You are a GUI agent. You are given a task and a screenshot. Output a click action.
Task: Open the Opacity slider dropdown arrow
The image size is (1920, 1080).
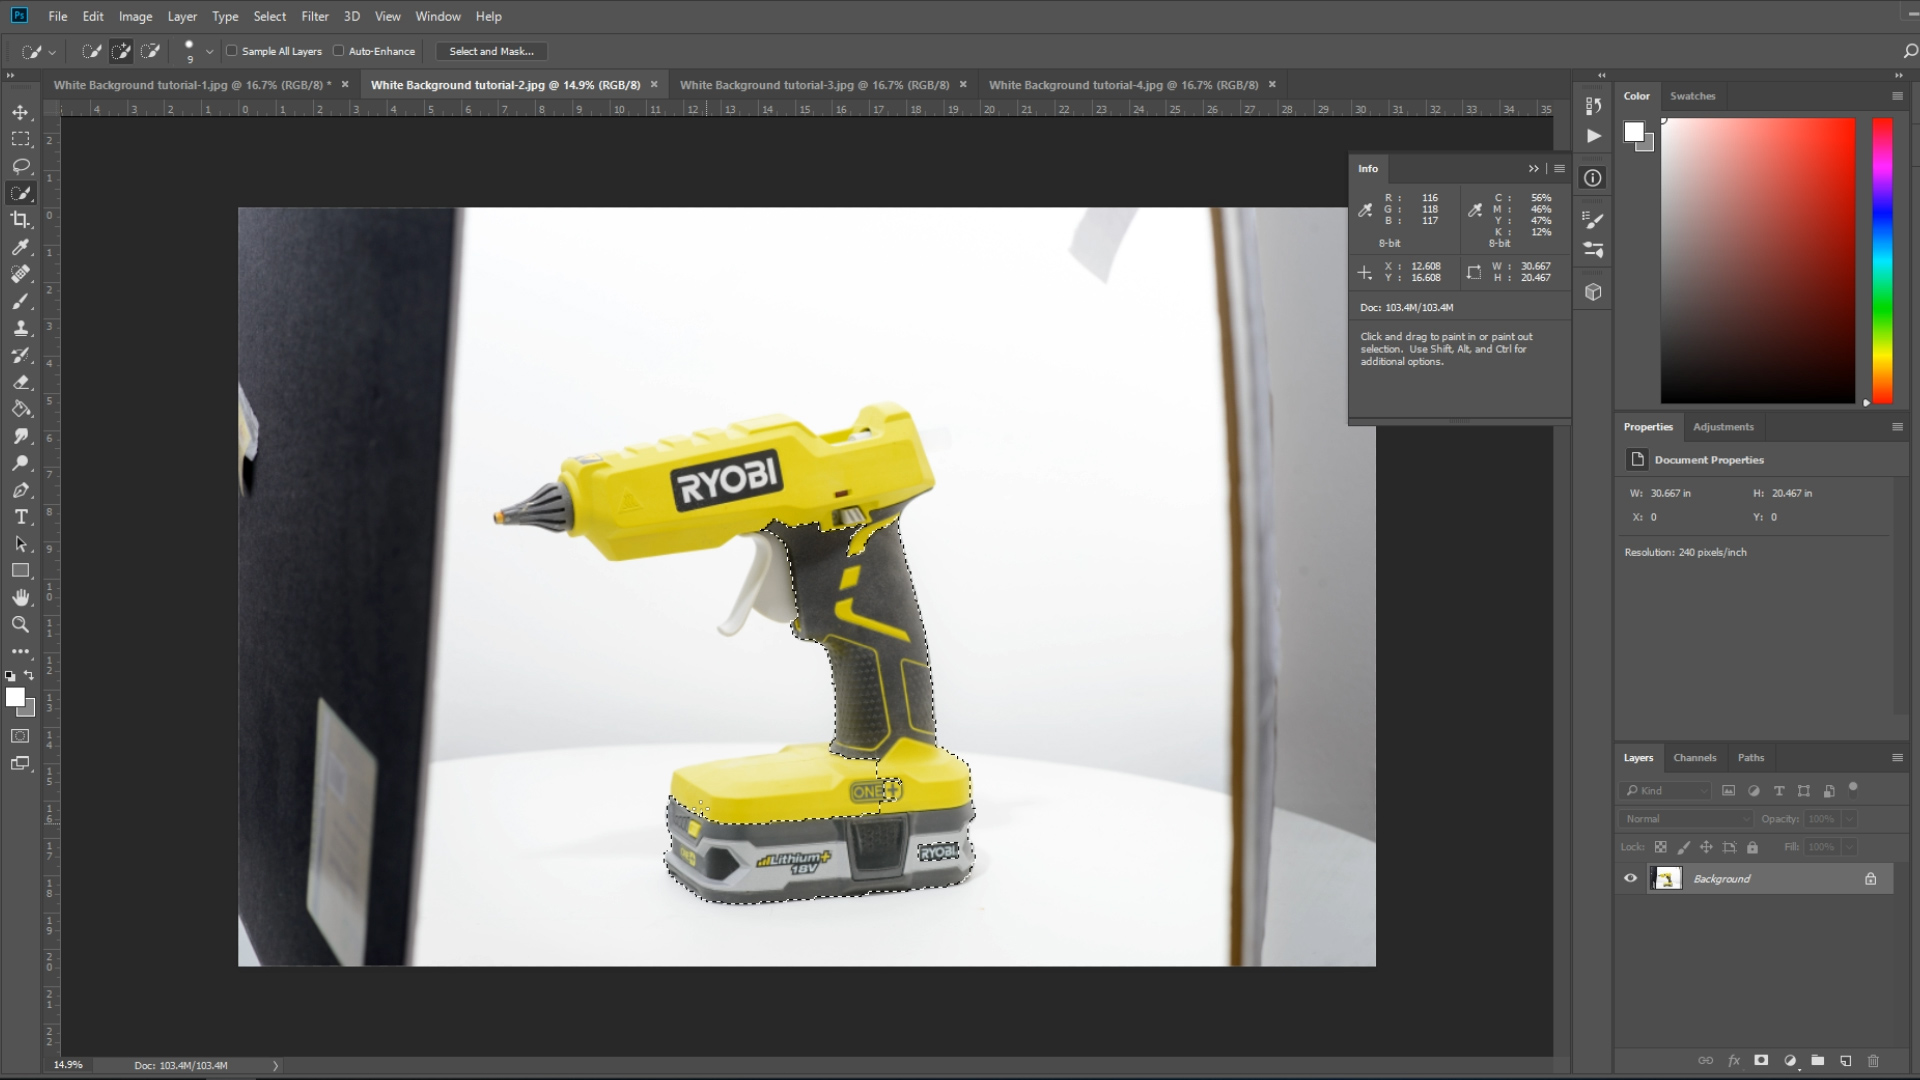point(1850,819)
